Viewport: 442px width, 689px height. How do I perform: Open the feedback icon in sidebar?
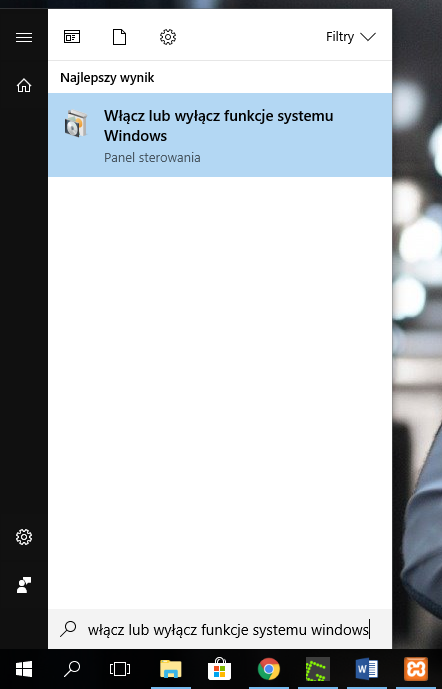pyautogui.click(x=24, y=585)
